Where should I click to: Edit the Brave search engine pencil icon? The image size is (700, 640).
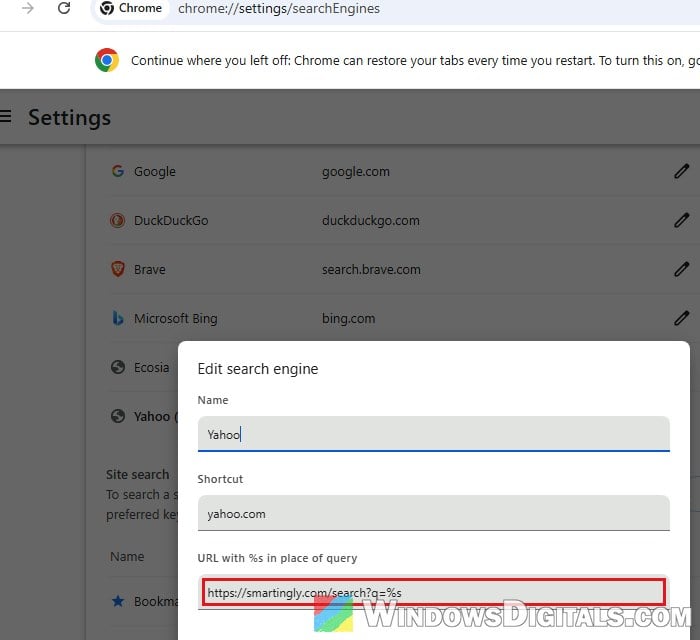681,269
